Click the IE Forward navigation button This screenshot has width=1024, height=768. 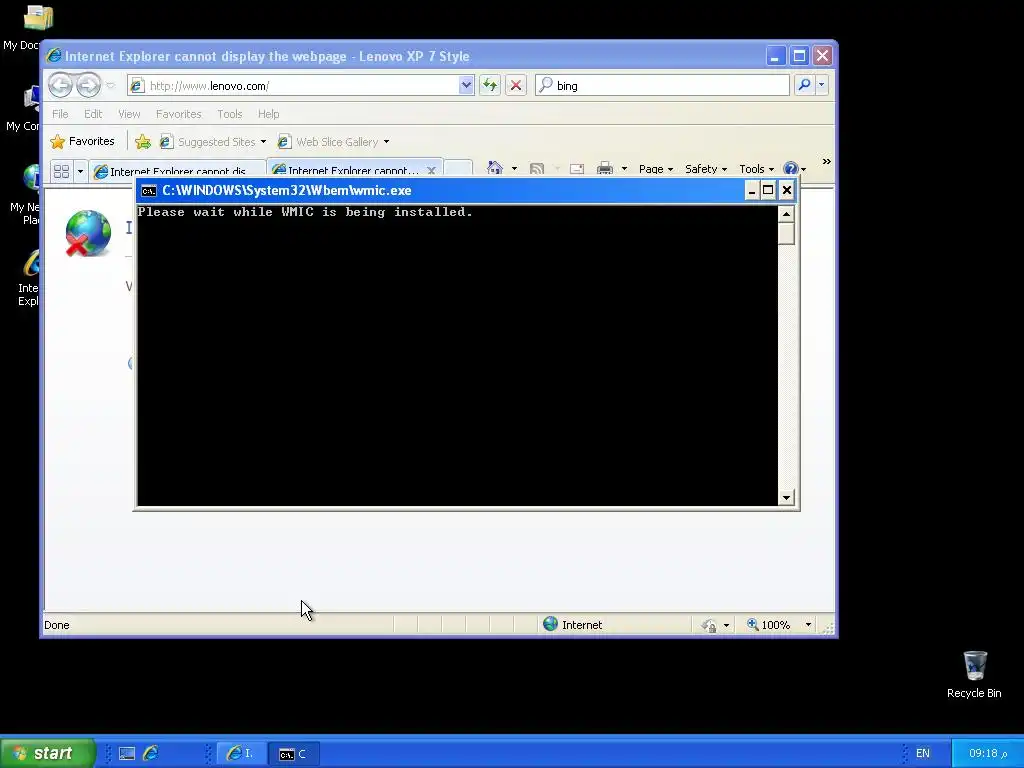point(88,85)
